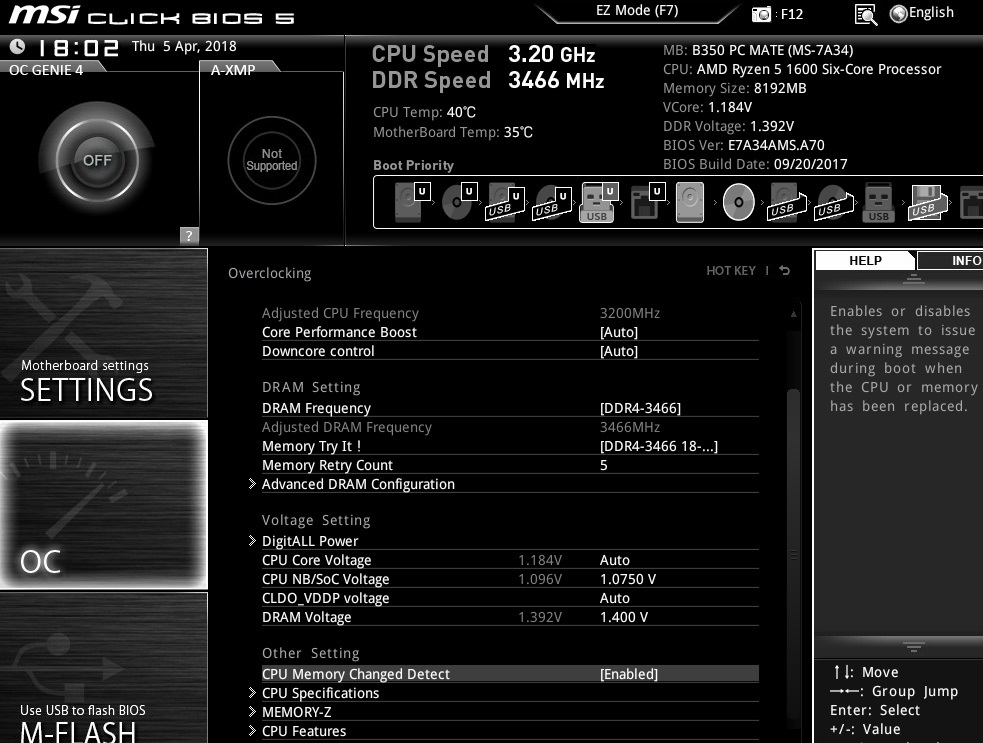Select the legacy USB key boot icon
Image resolution: width=983 pixels, height=743 pixels.
(878, 203)
